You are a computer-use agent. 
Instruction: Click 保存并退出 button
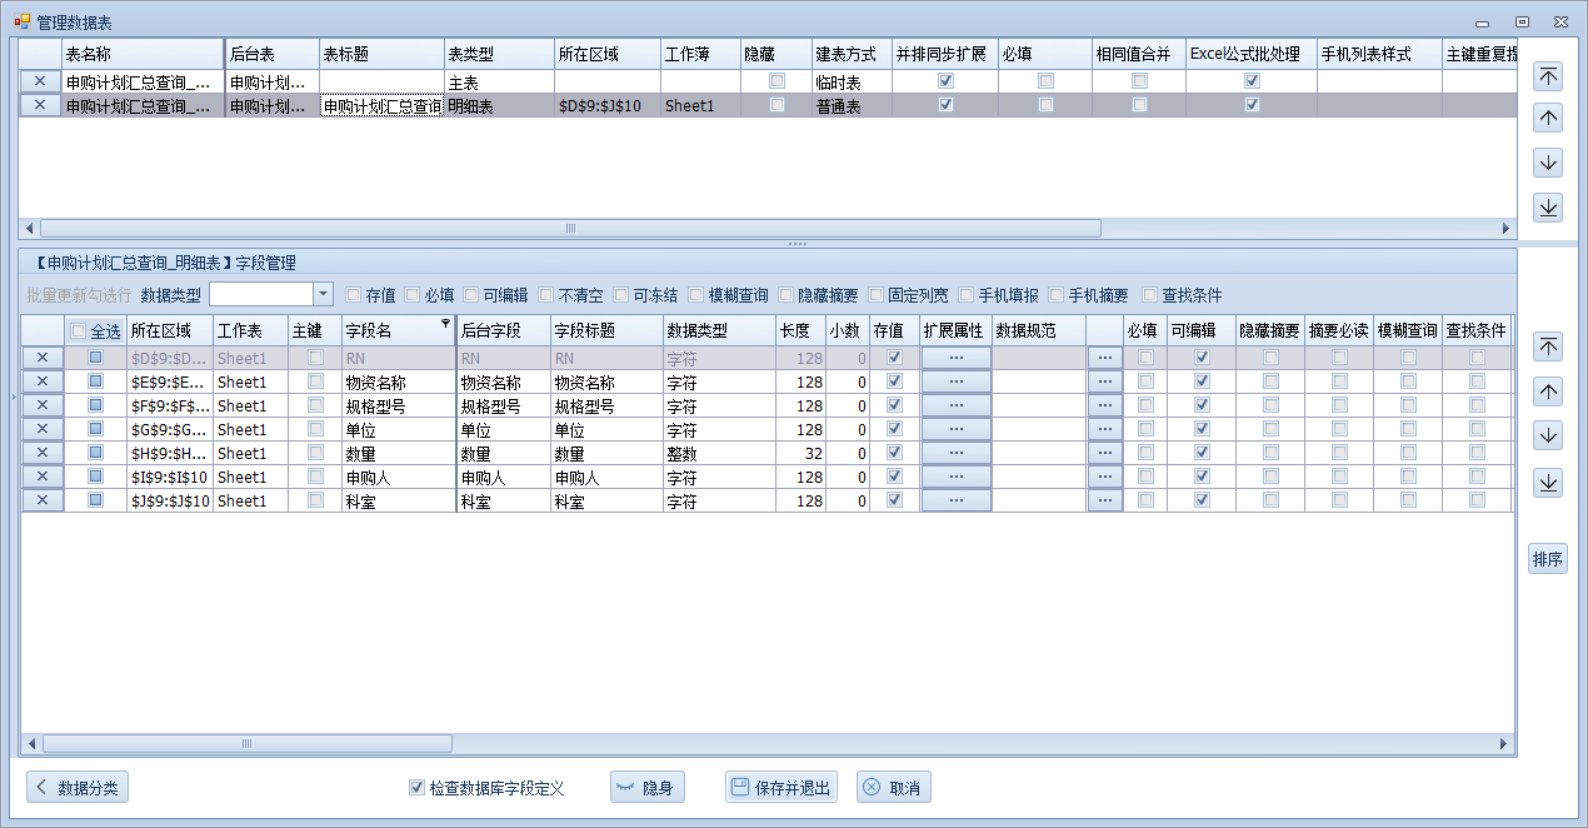tap(781, 788)
